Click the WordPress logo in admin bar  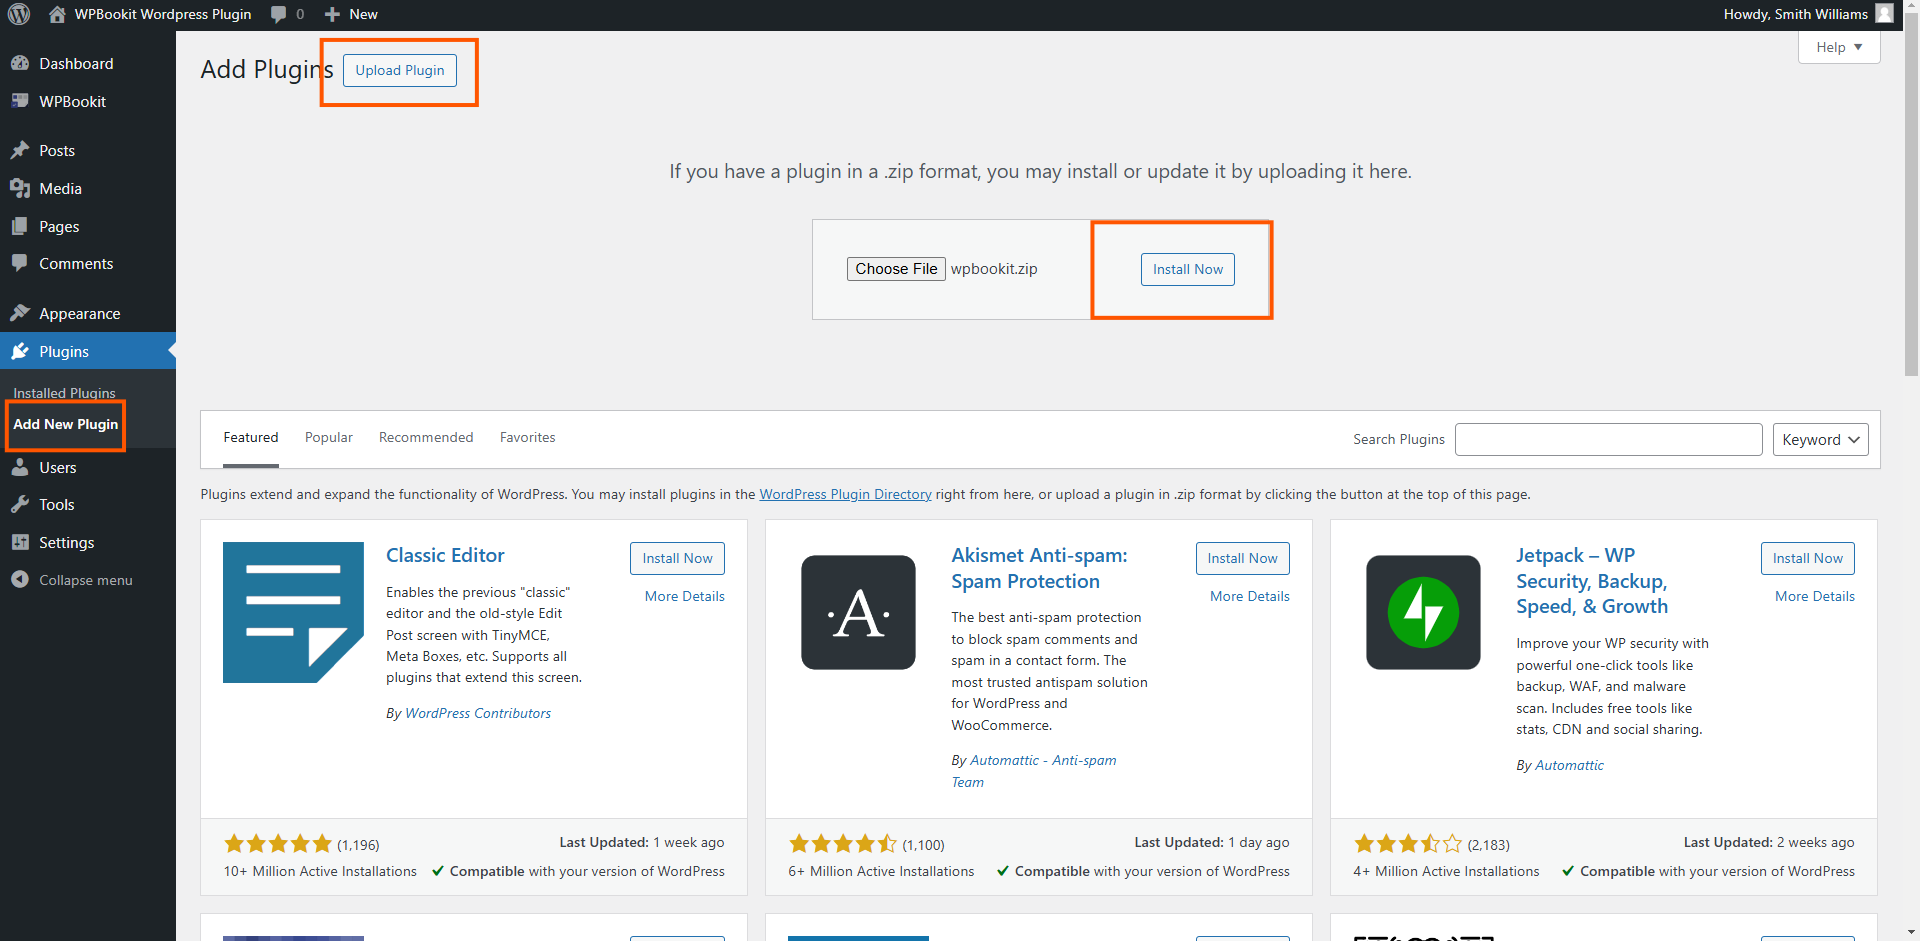tap(19, 14)
